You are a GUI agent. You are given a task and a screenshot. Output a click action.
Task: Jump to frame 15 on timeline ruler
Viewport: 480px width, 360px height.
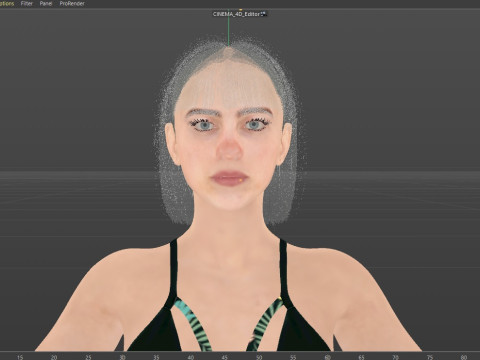coord(20,357)
